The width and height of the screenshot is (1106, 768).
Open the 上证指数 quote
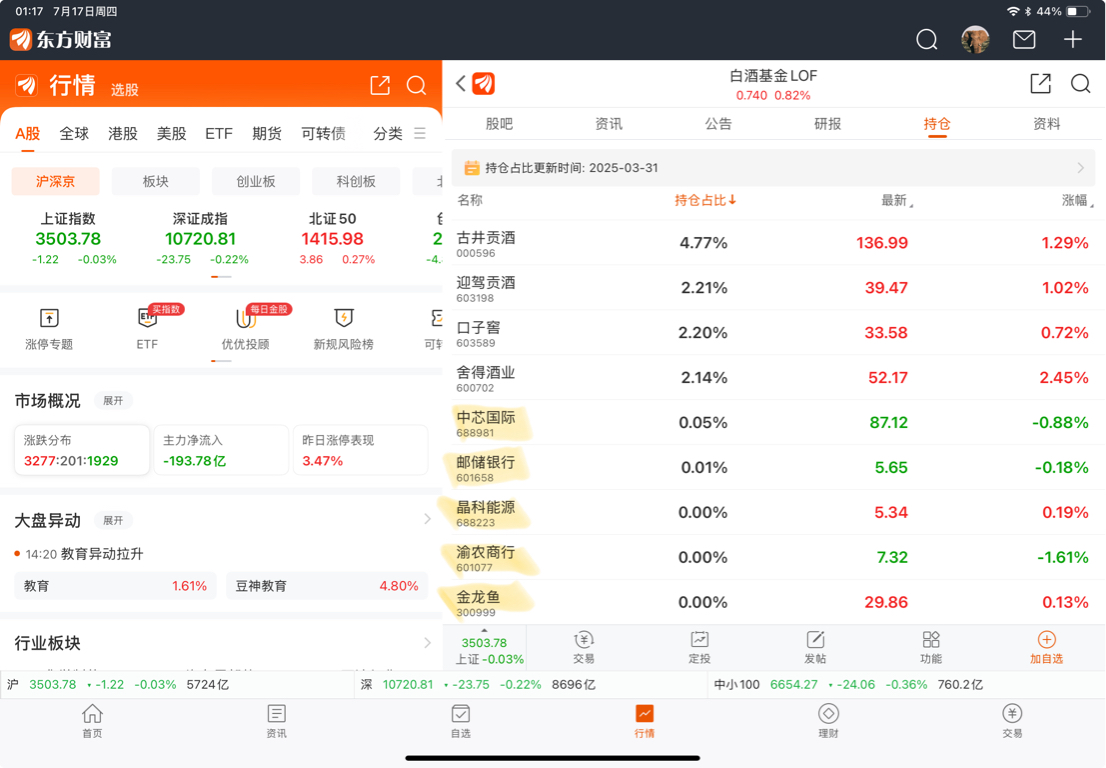point(68,238)
